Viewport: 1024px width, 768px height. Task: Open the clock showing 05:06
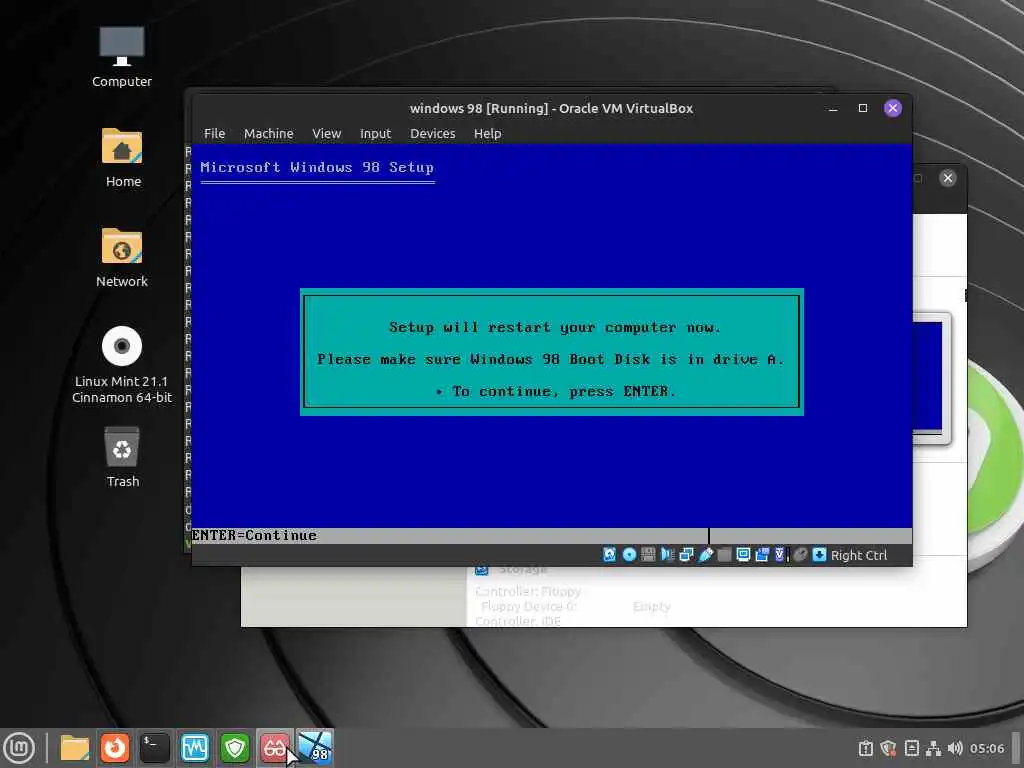[987, 748]
